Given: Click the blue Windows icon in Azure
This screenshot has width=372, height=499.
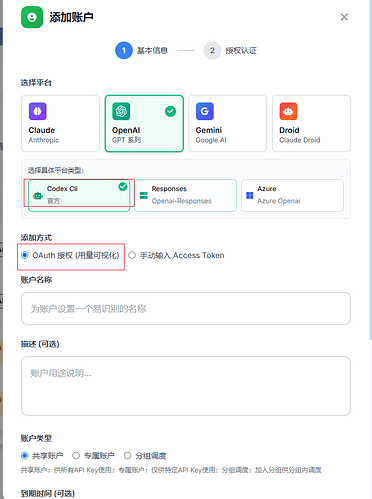Looking at the screenshot, I should 250,195.
